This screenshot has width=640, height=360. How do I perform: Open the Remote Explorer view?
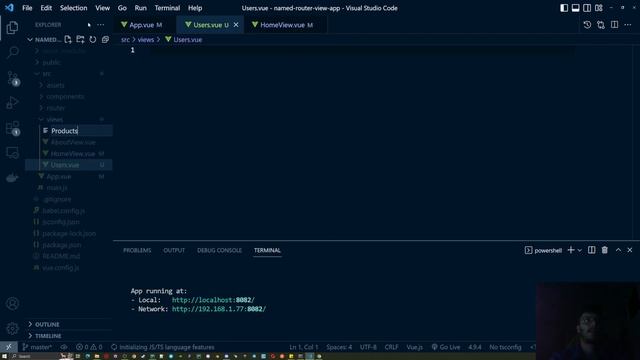[12, 153]
